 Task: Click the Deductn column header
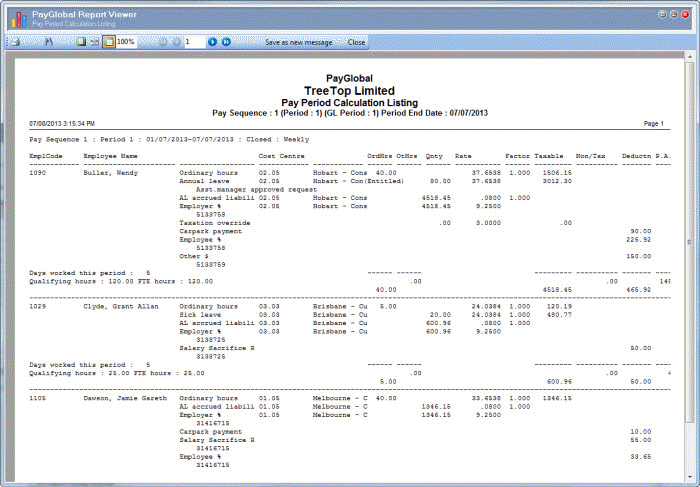pos(637,156)
